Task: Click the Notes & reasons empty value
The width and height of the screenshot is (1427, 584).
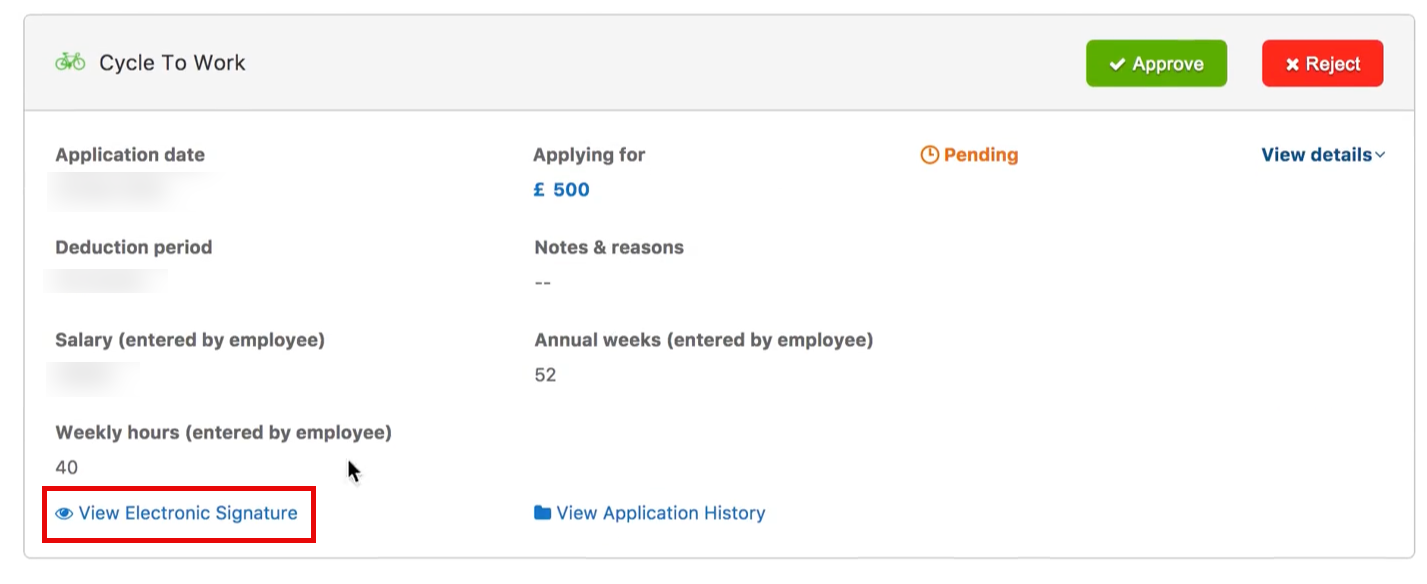Action: [543, 282]
